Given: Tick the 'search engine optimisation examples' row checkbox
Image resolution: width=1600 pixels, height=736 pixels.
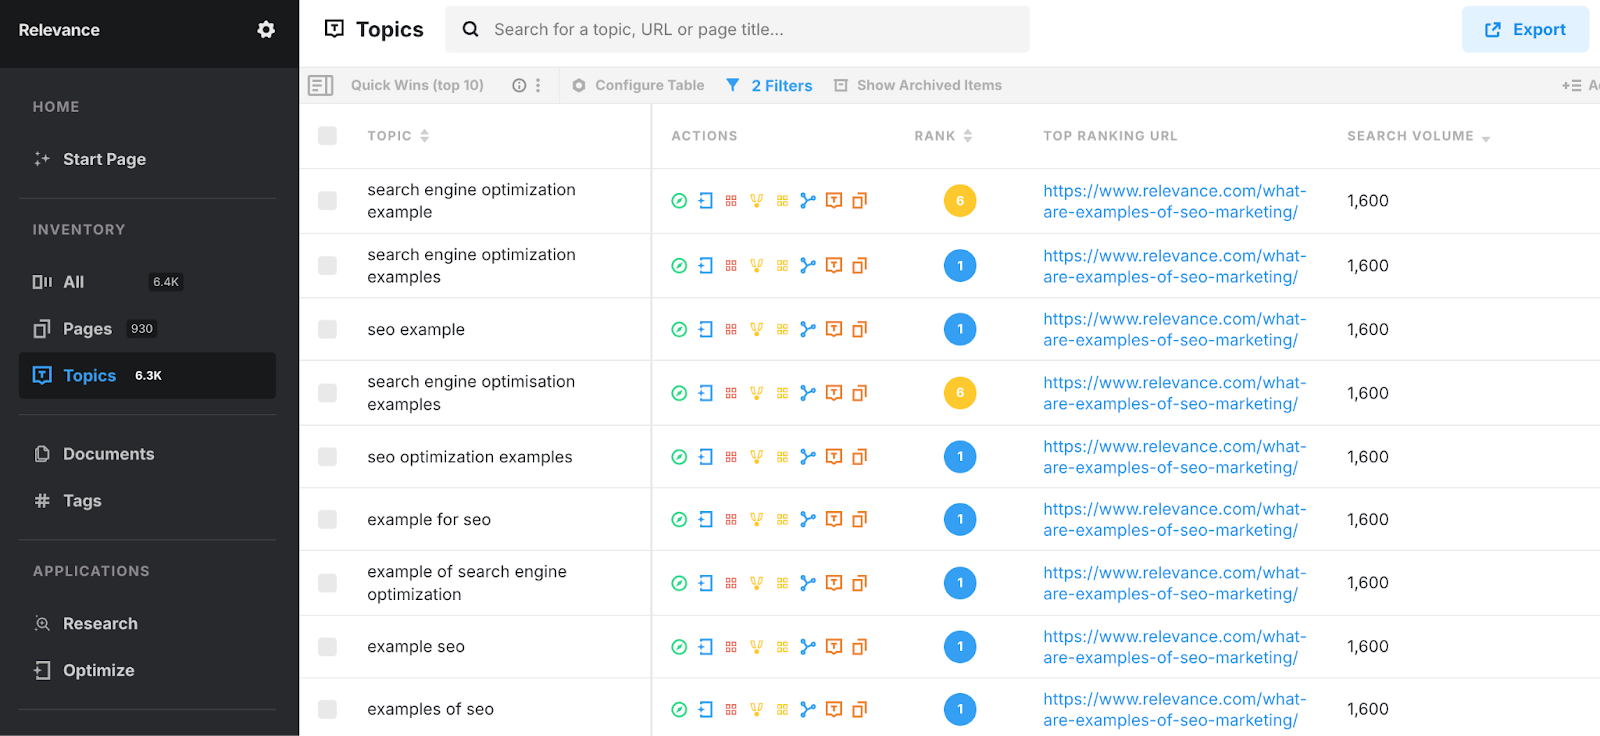Looking at the screenshot, I should click(x=327, y=393).
